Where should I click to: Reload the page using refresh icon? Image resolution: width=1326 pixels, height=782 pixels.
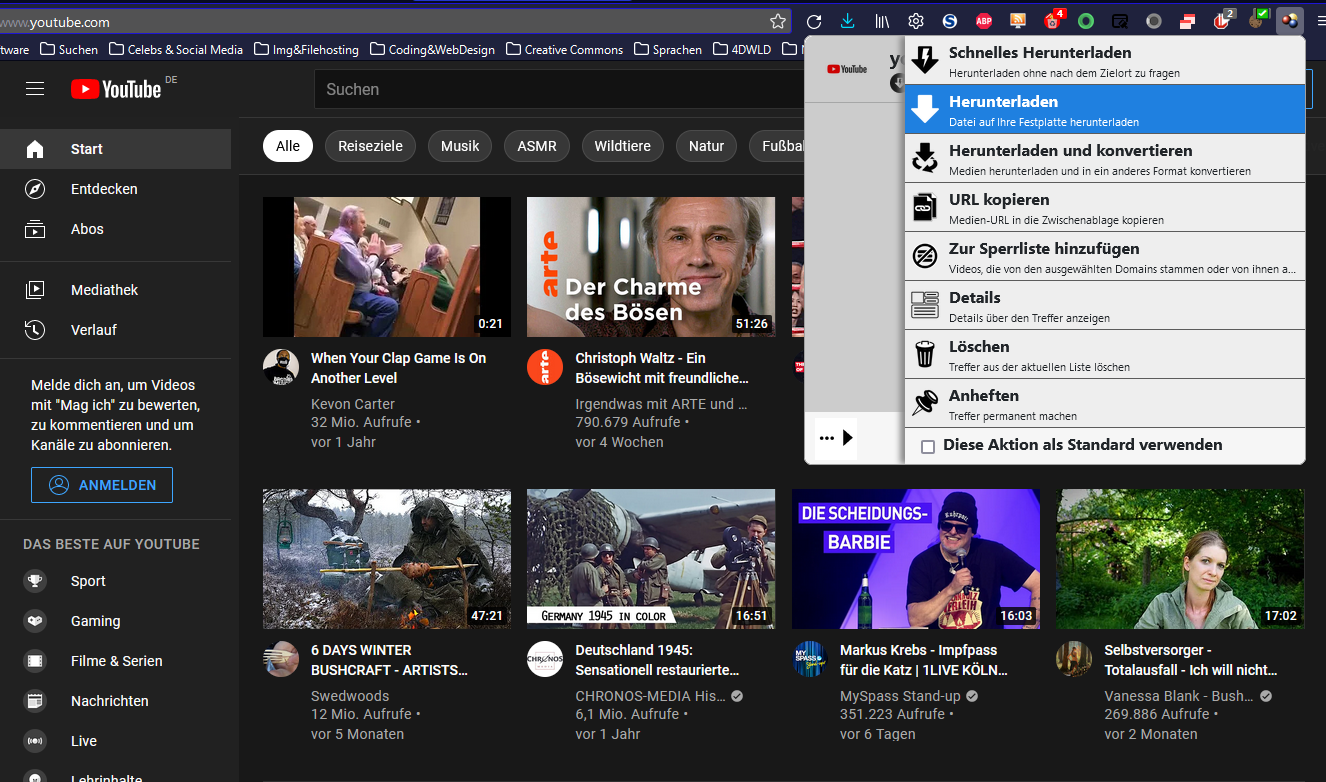pos(814,21)
